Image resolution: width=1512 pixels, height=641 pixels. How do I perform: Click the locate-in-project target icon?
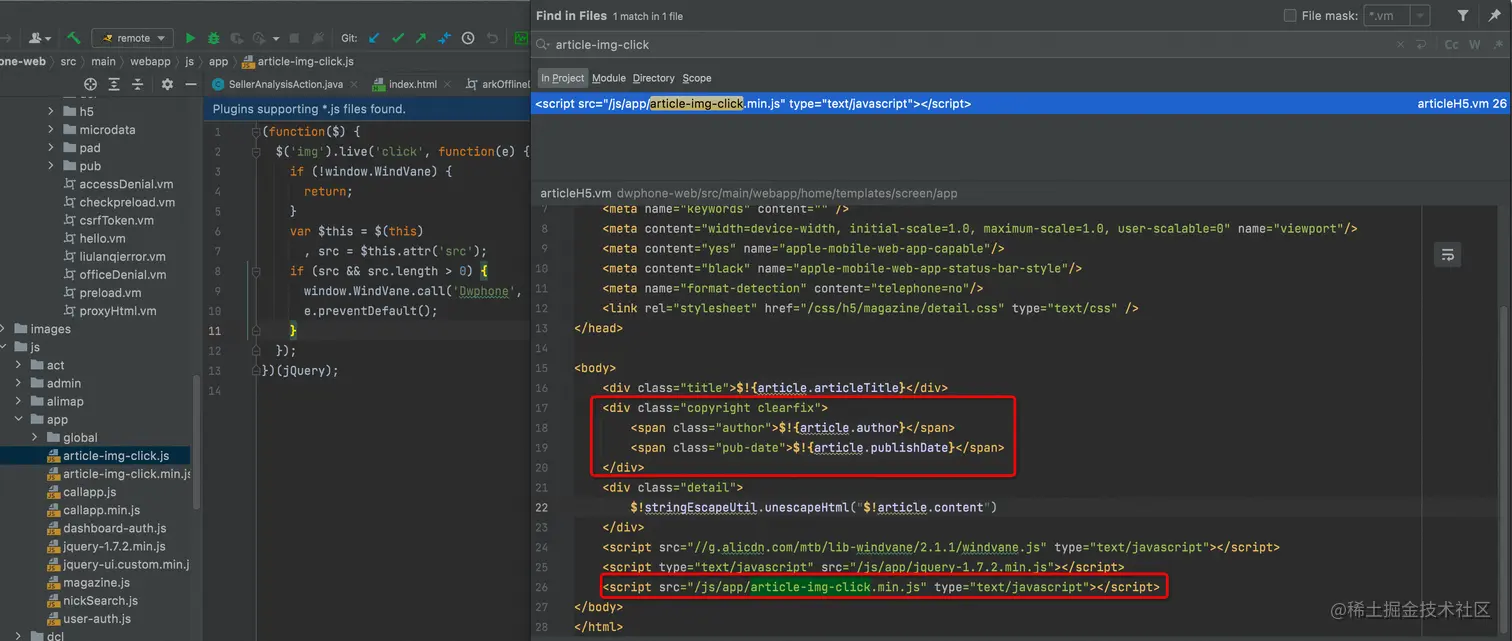point(90,84)
